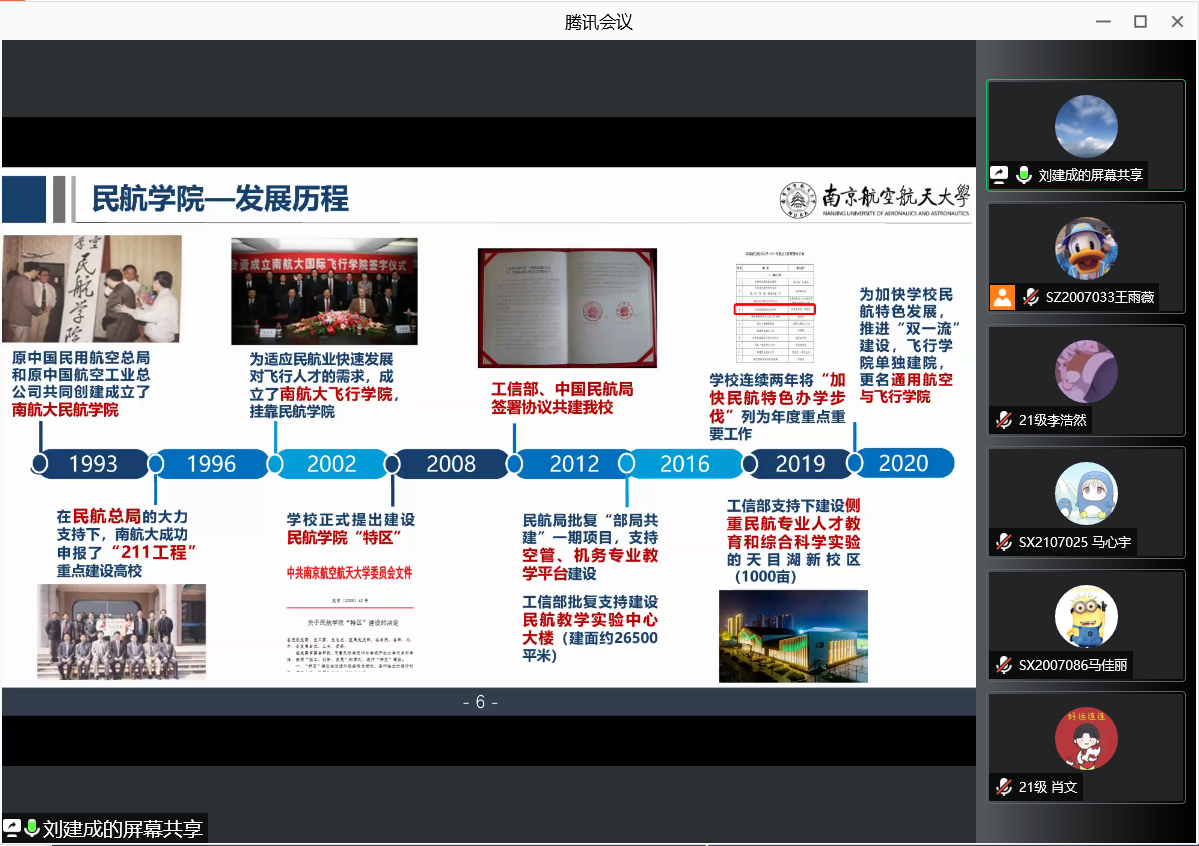Click the muted microphone icon for SZ2007033王雨薇

click(1030, 297)
